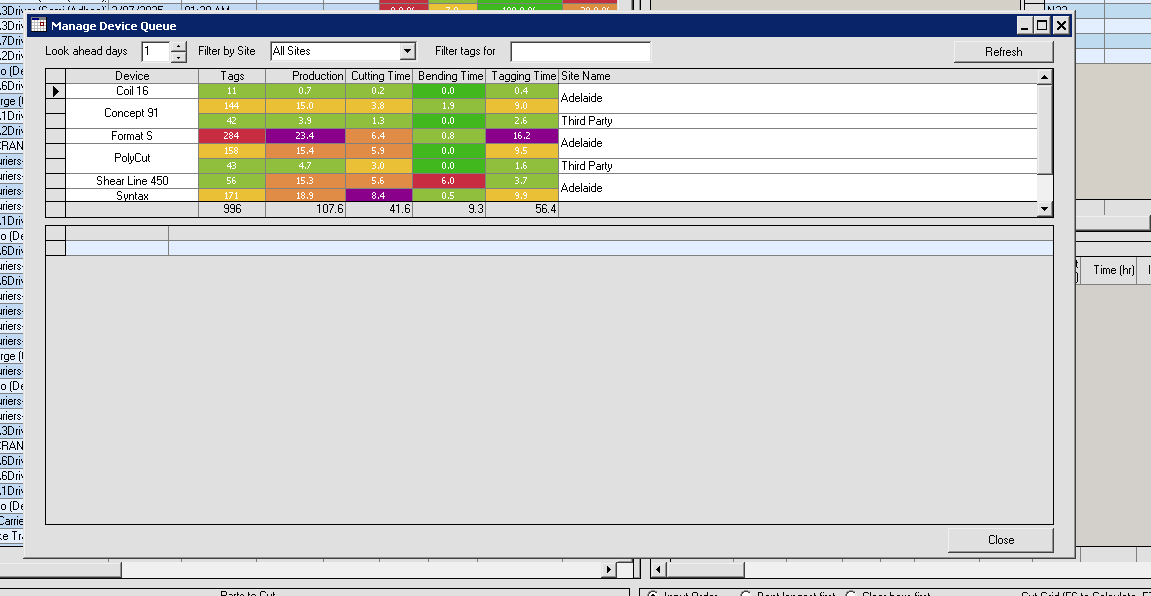The width and height of the screenshot is (1151, 596).
Task: Click the Close button at the dialog bottom
Action: pyautogui.click(x=1001, y=539)
